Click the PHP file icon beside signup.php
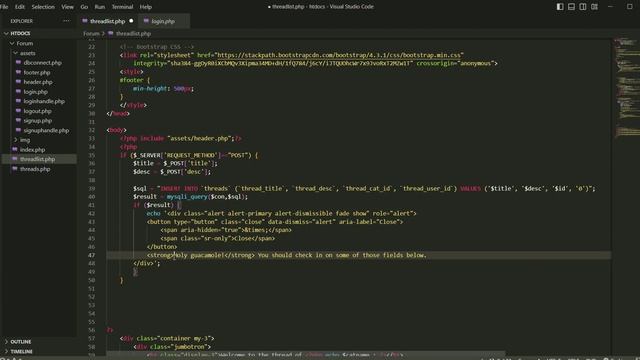This screenshot has width=640, height=360. click(x=18, y=120)
